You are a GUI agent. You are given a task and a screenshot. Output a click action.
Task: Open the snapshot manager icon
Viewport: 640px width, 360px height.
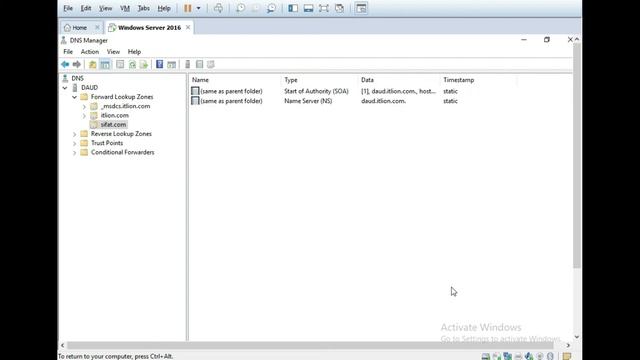[x=271, y=8]
